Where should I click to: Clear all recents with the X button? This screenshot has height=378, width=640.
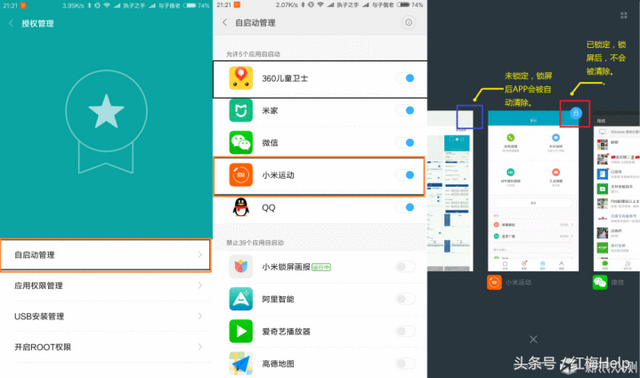click(533, 339)
